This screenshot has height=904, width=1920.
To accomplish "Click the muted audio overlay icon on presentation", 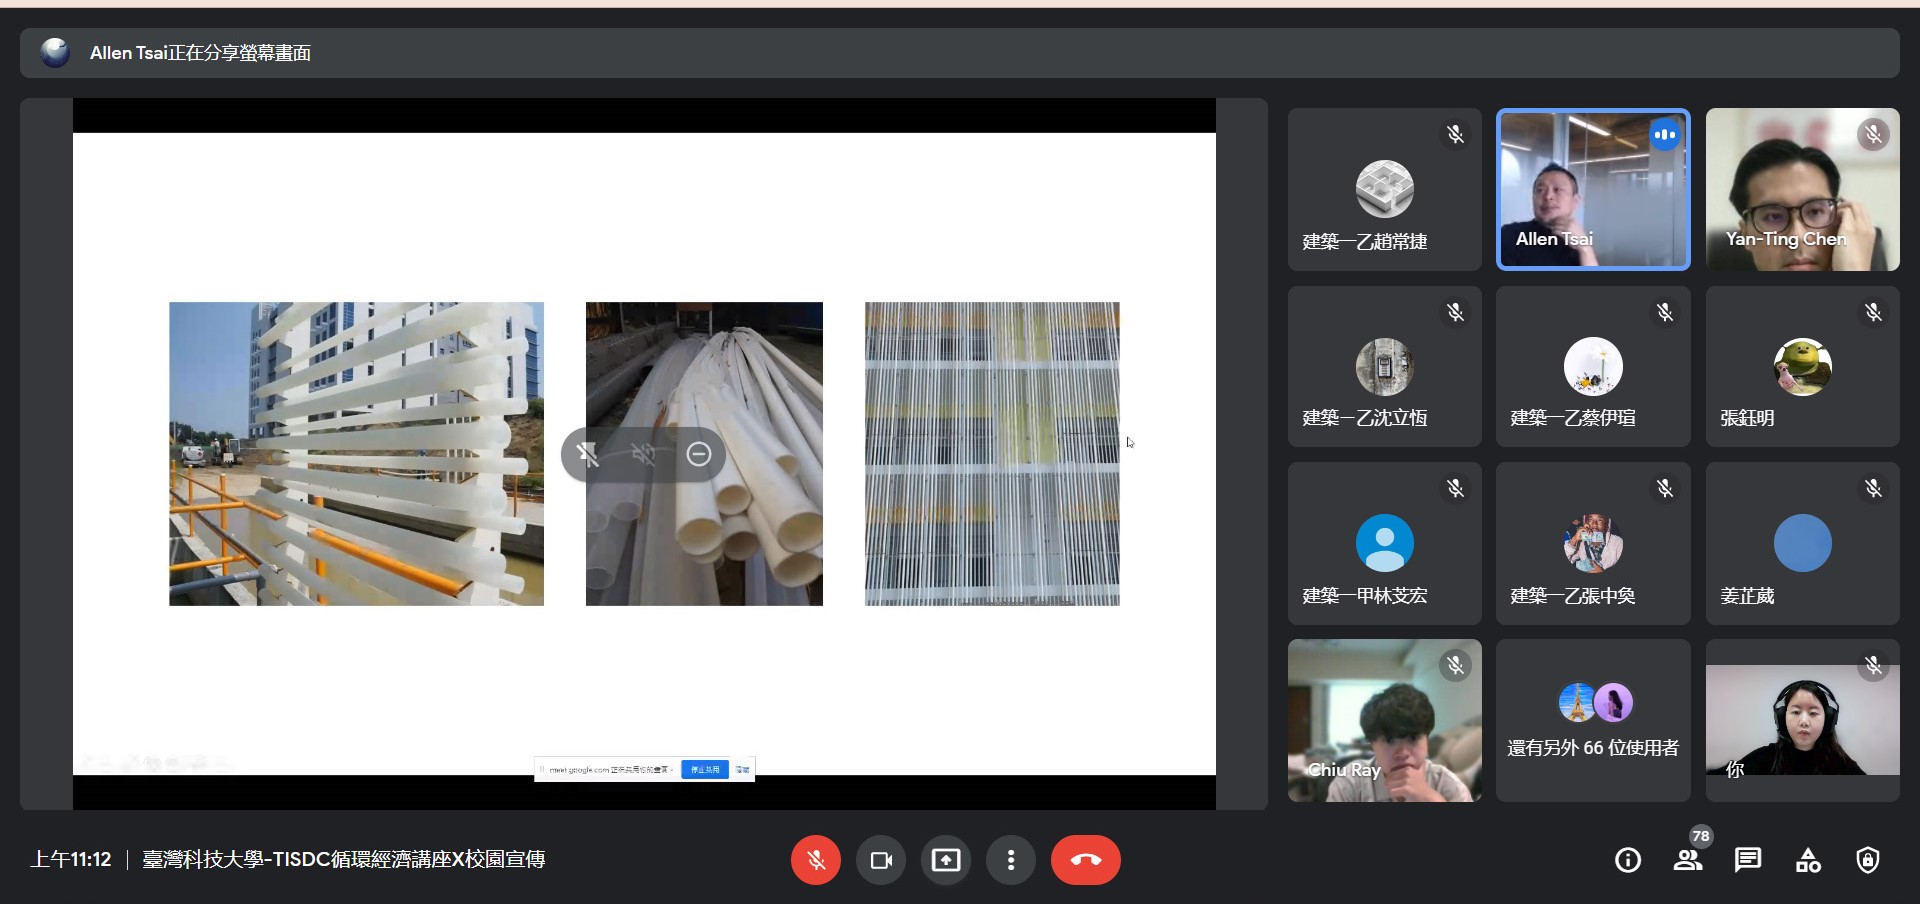I will pyautogui.click(x=643, y=455).
